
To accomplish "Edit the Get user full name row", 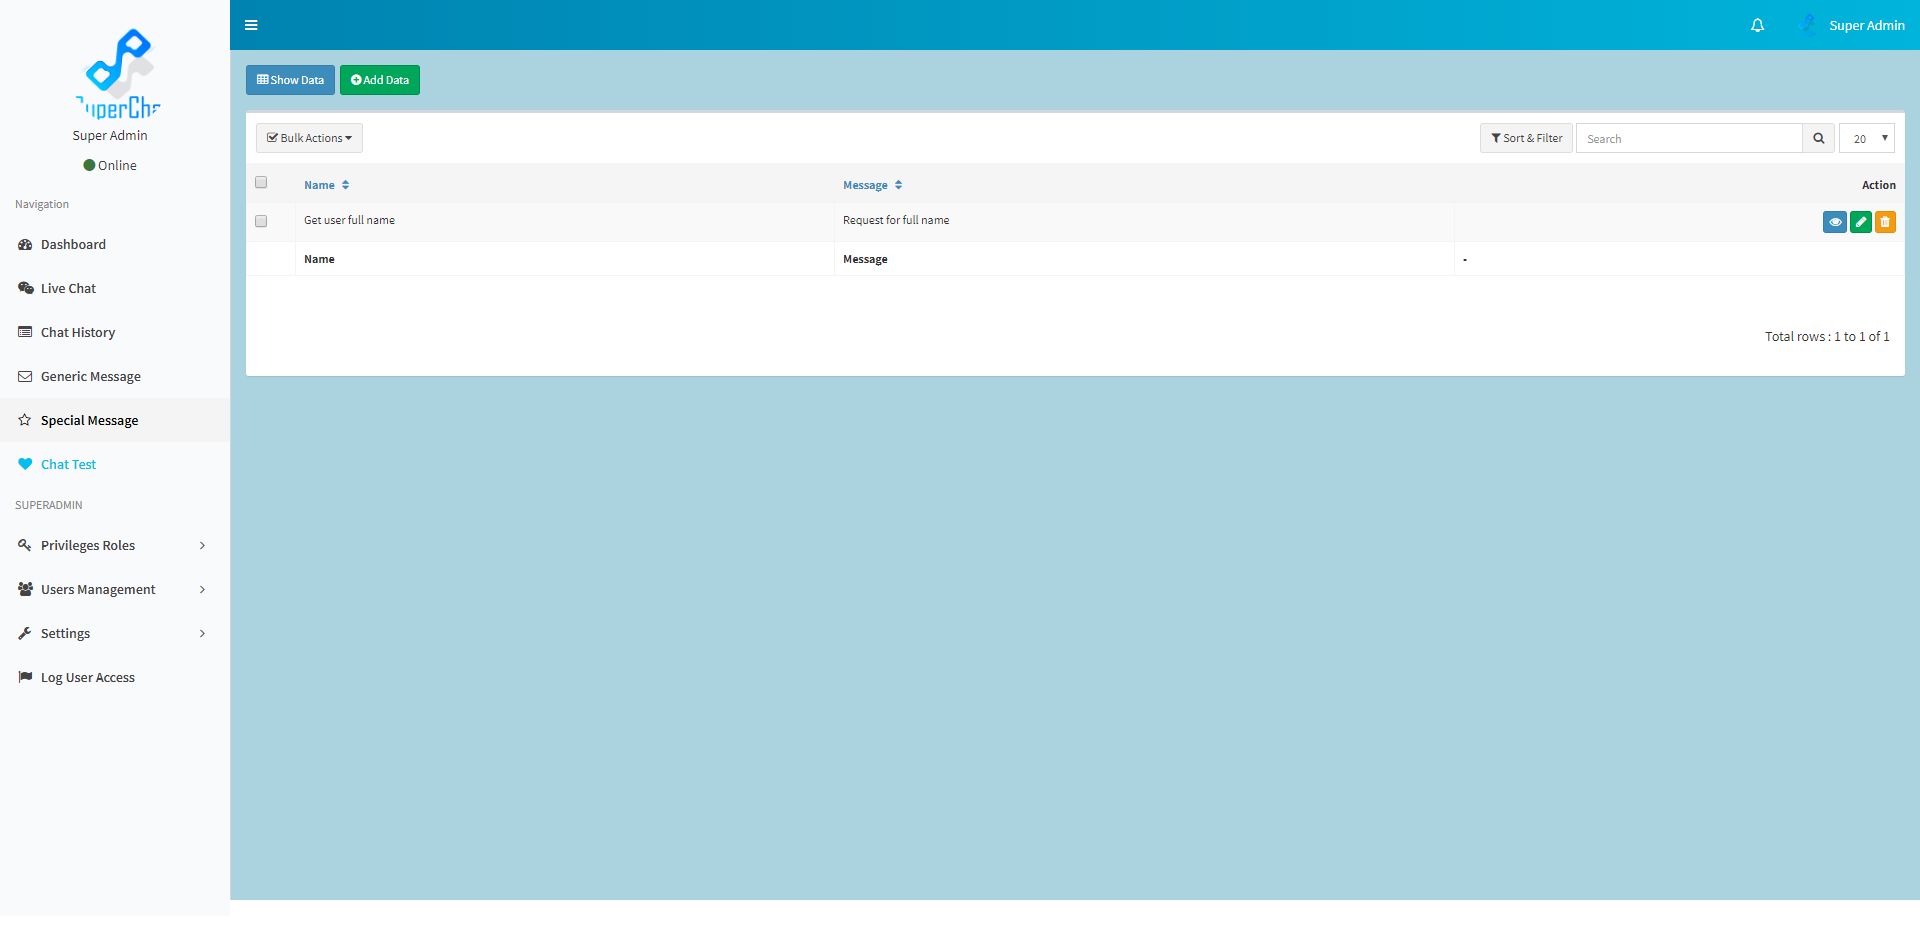I will tap(1861, 222).
